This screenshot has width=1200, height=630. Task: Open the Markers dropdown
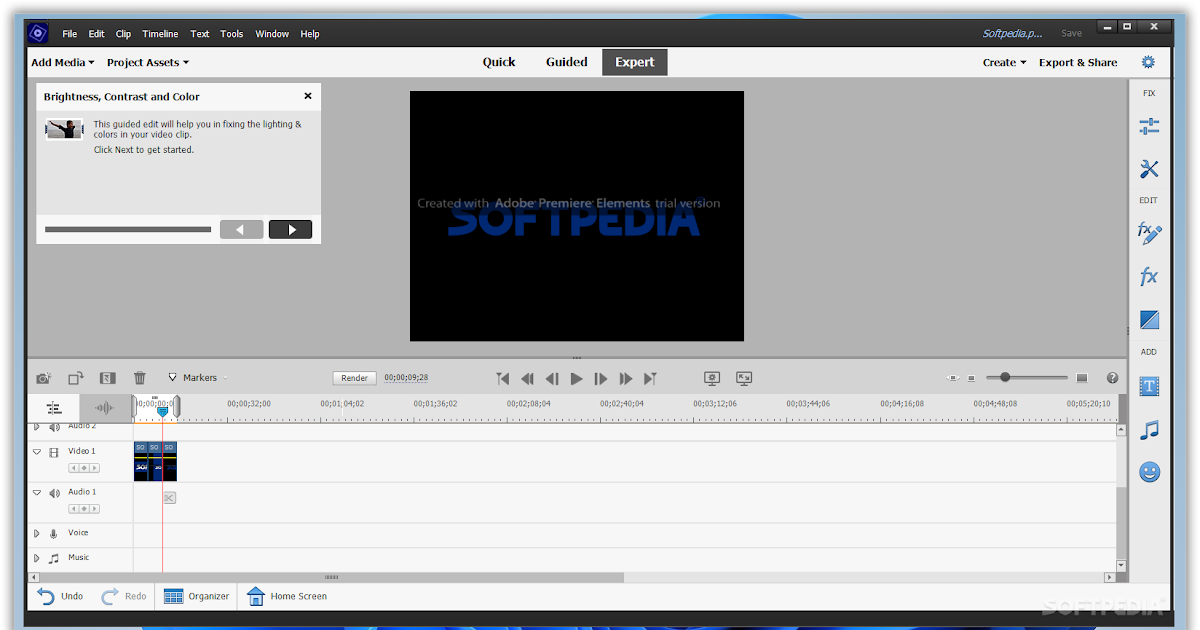coord(198,378)
